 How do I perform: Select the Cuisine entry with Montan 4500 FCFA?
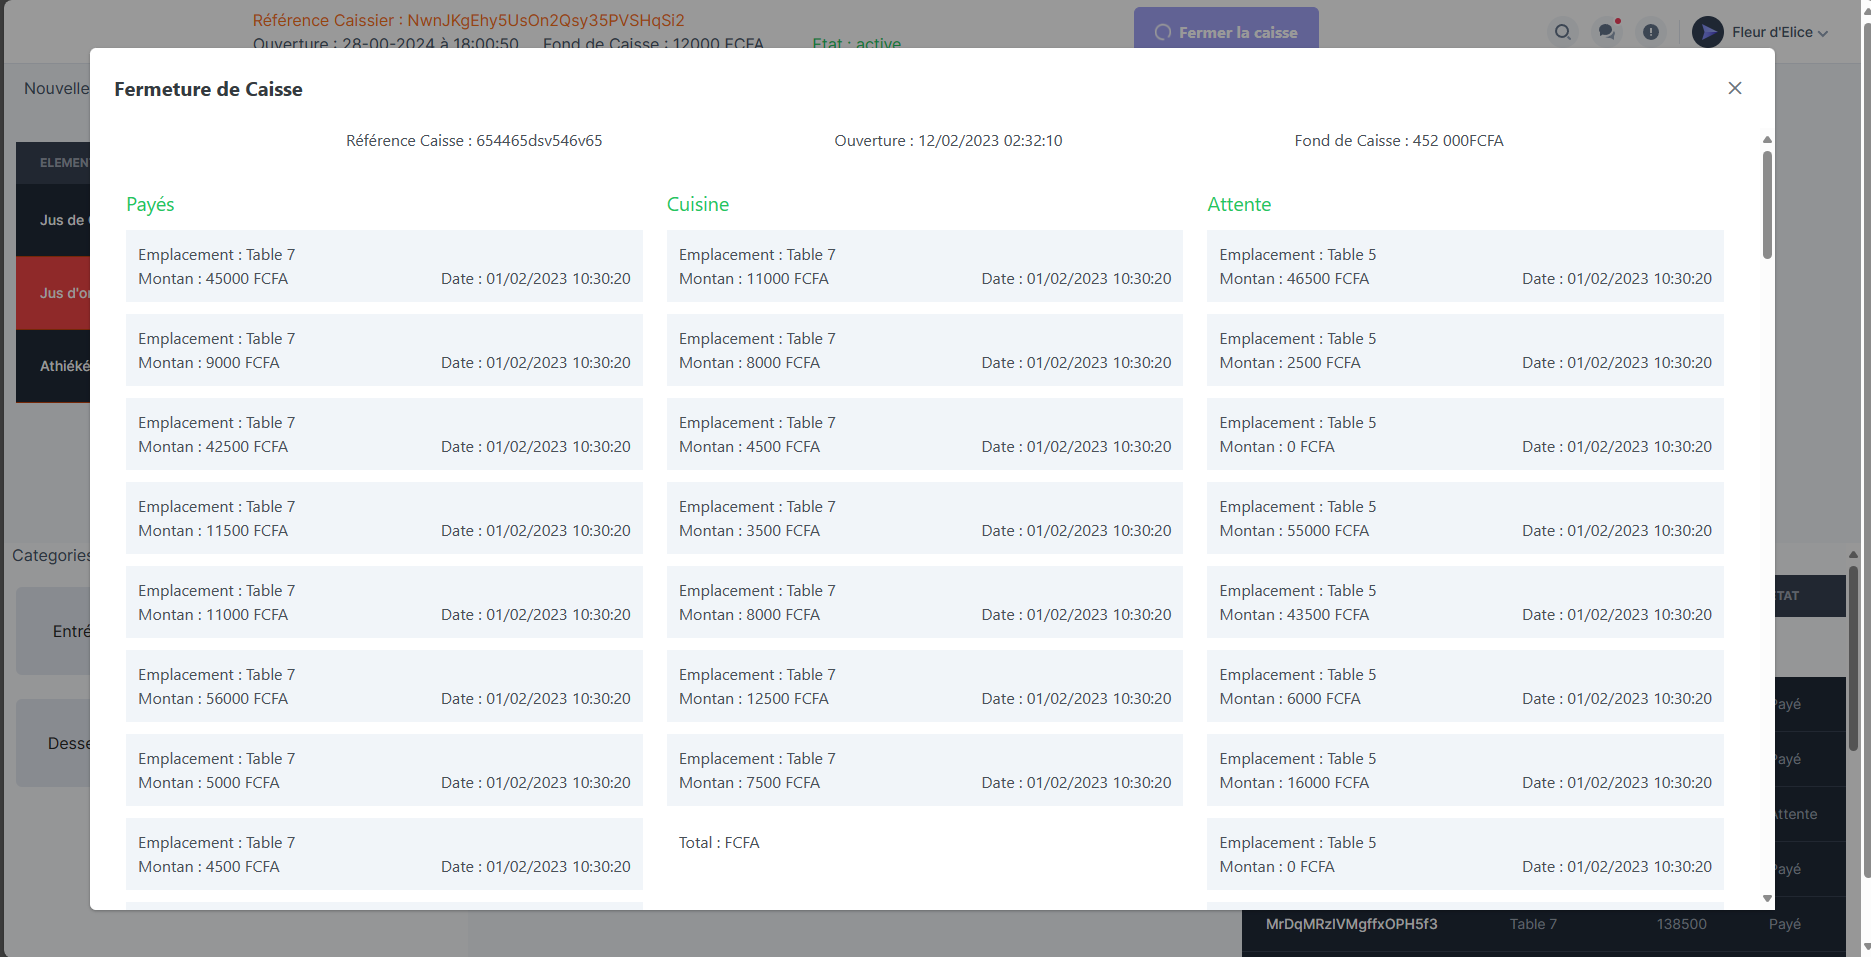[x=925, y=434]
